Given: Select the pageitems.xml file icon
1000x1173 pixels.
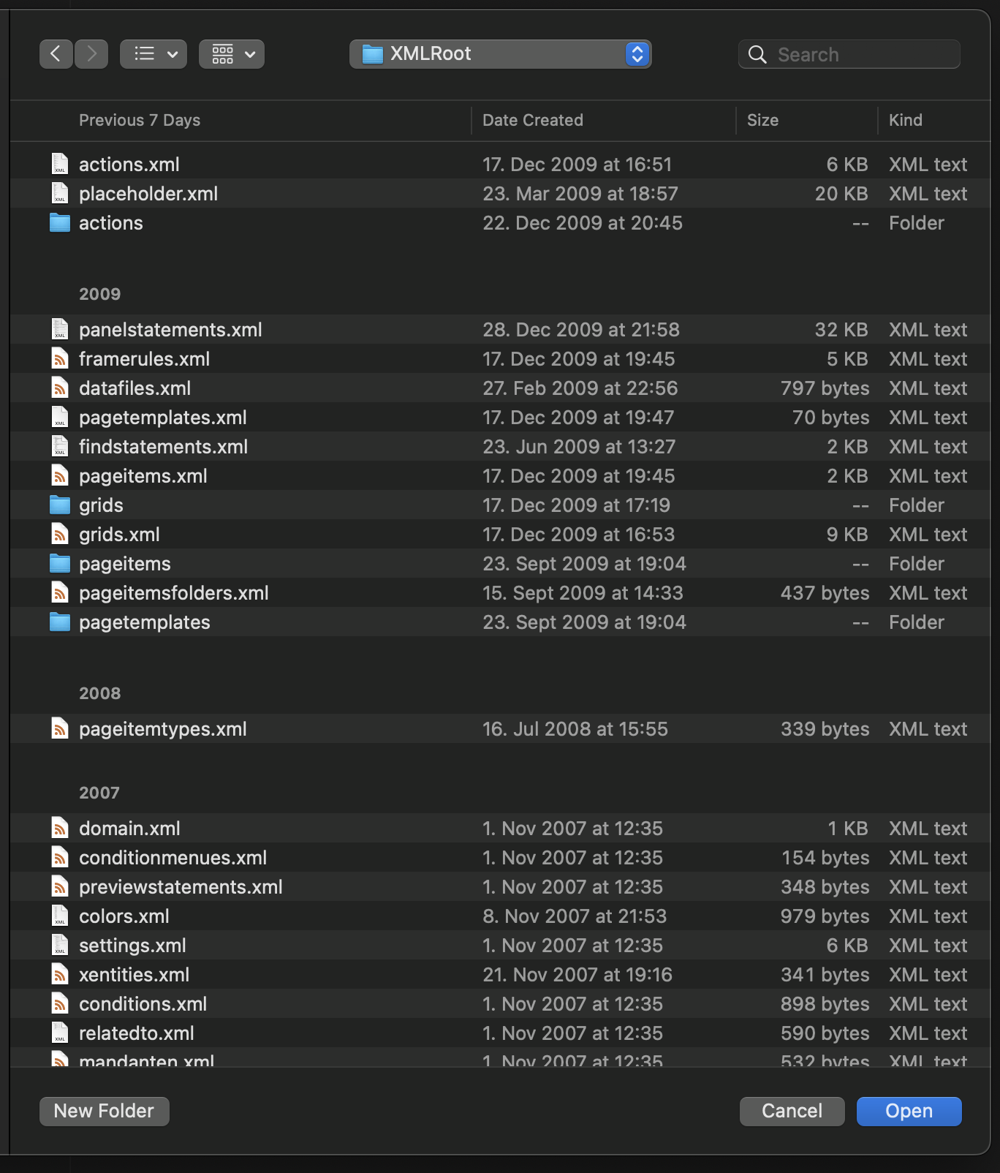Looking at the screenshot, I should (x=60, y=476).
